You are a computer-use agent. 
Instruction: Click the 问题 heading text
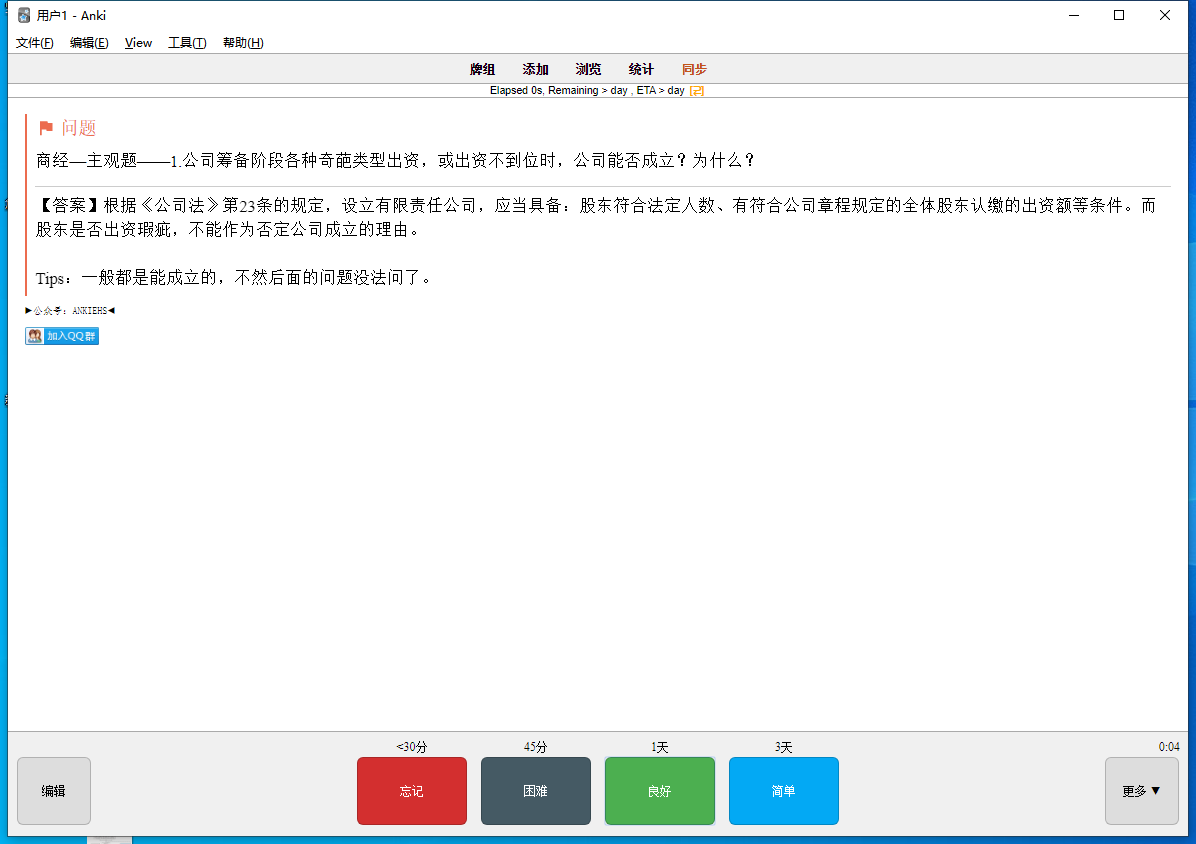pyautogui.click(x=79, y=128)
